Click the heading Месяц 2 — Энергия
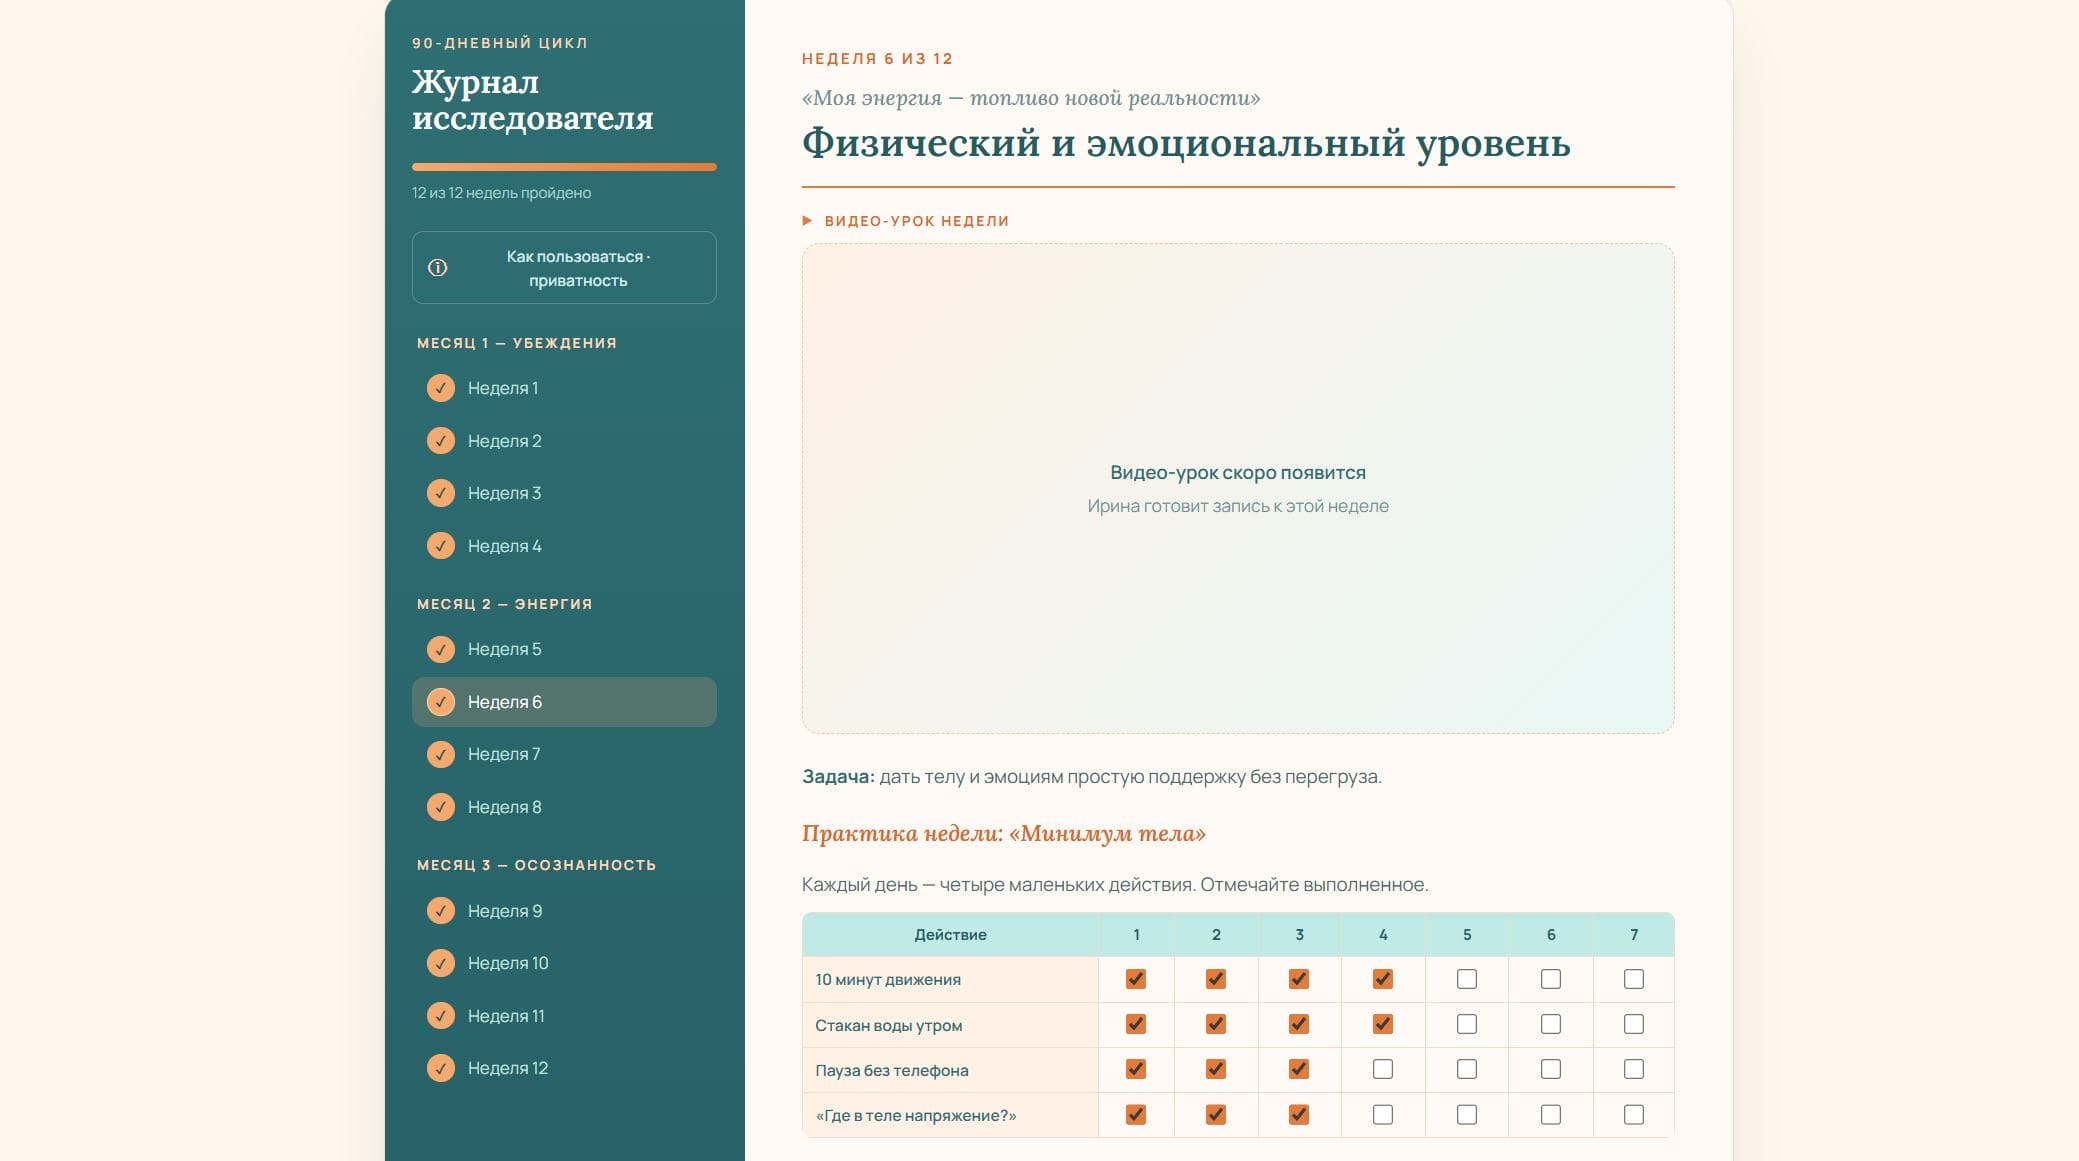The height and width of the screenshot is (1161, 2079). click(505, 604)
